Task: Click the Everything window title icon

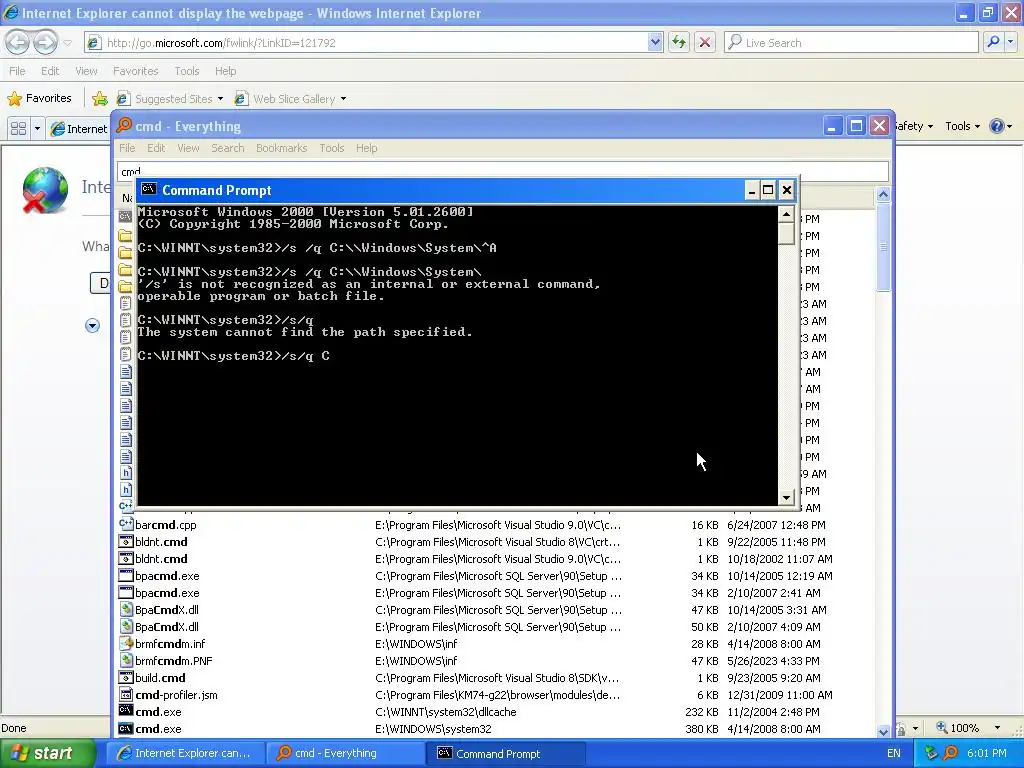Action: [x=124, y=125]
